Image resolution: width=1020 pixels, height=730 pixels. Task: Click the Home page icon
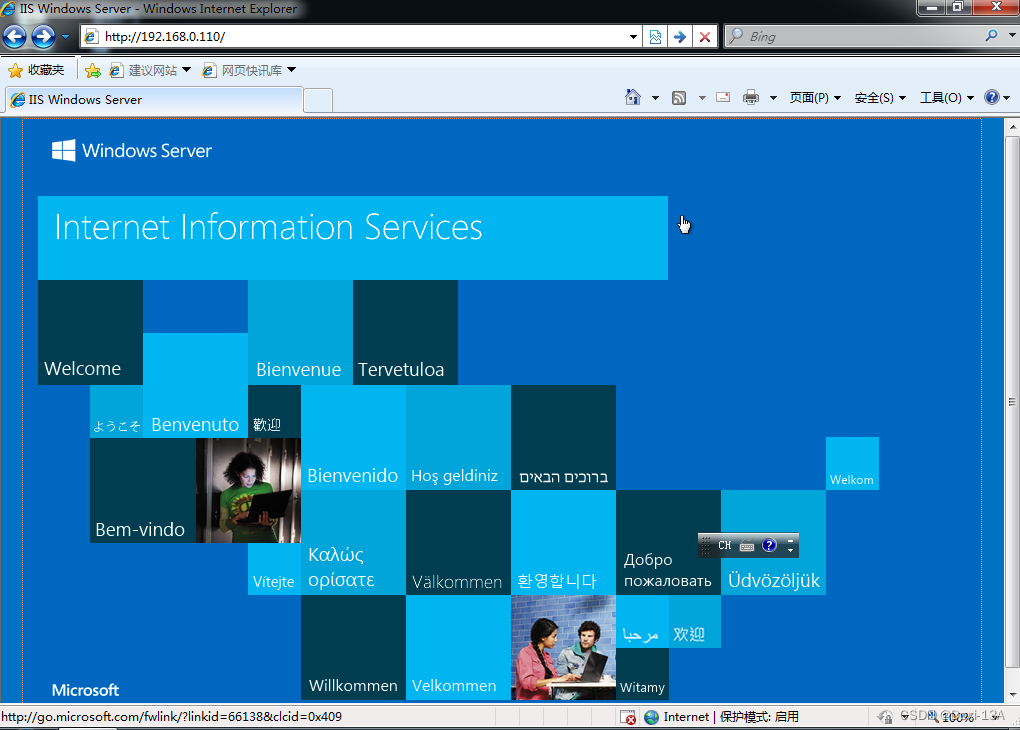(x=632, y=98)
